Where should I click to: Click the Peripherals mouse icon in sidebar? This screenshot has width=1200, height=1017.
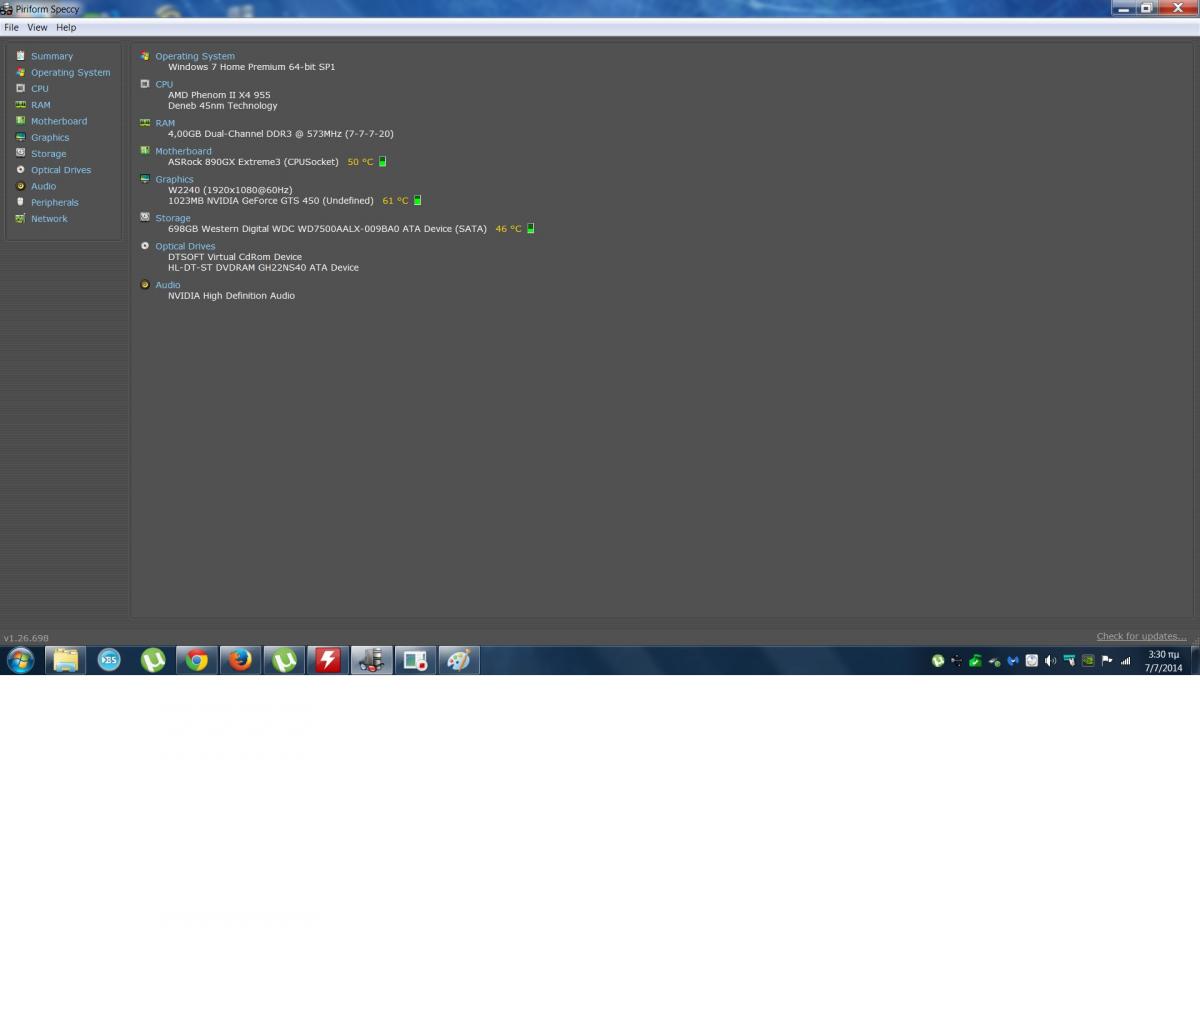(x=20, y=202)
